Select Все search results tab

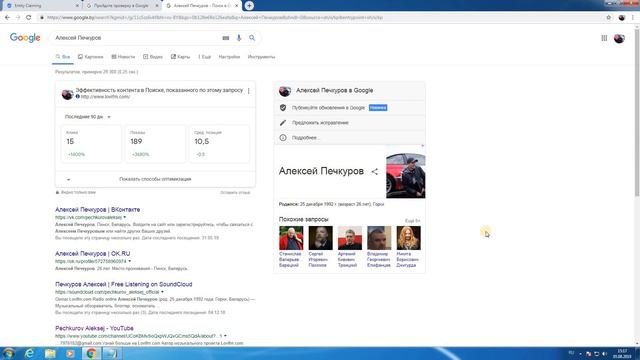coord(63,57)
